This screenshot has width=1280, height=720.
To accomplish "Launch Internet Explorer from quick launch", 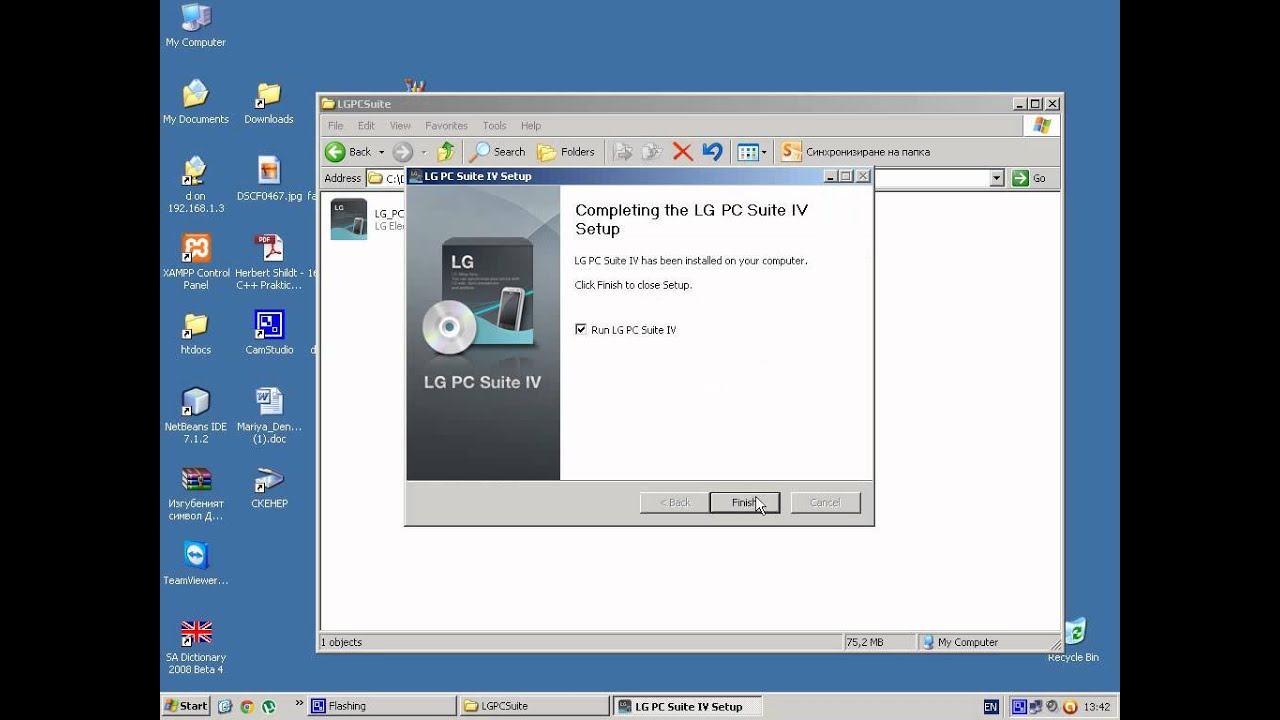I will (x=224, y=706).
